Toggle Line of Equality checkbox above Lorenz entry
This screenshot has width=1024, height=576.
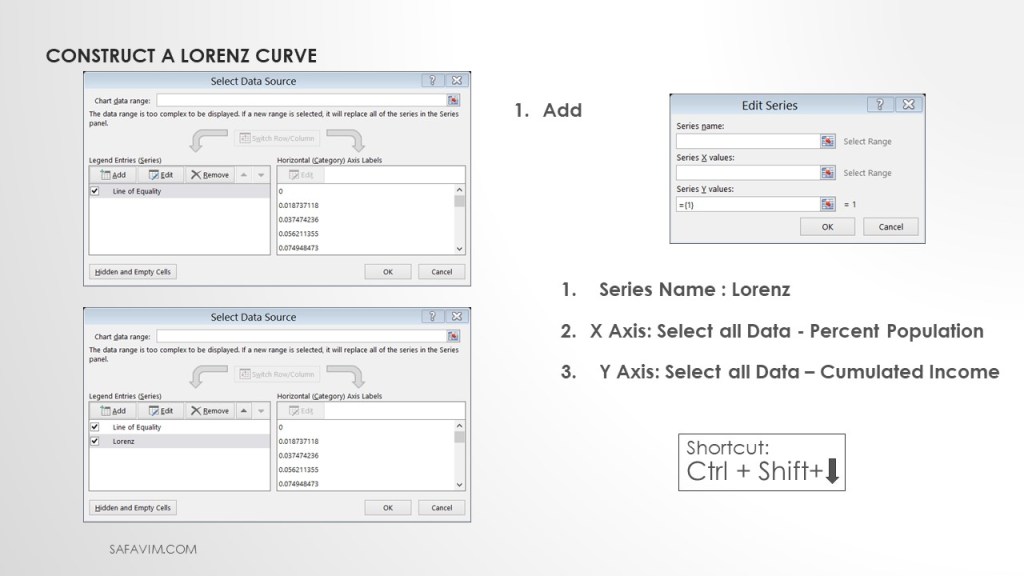(x=95, y=427)
